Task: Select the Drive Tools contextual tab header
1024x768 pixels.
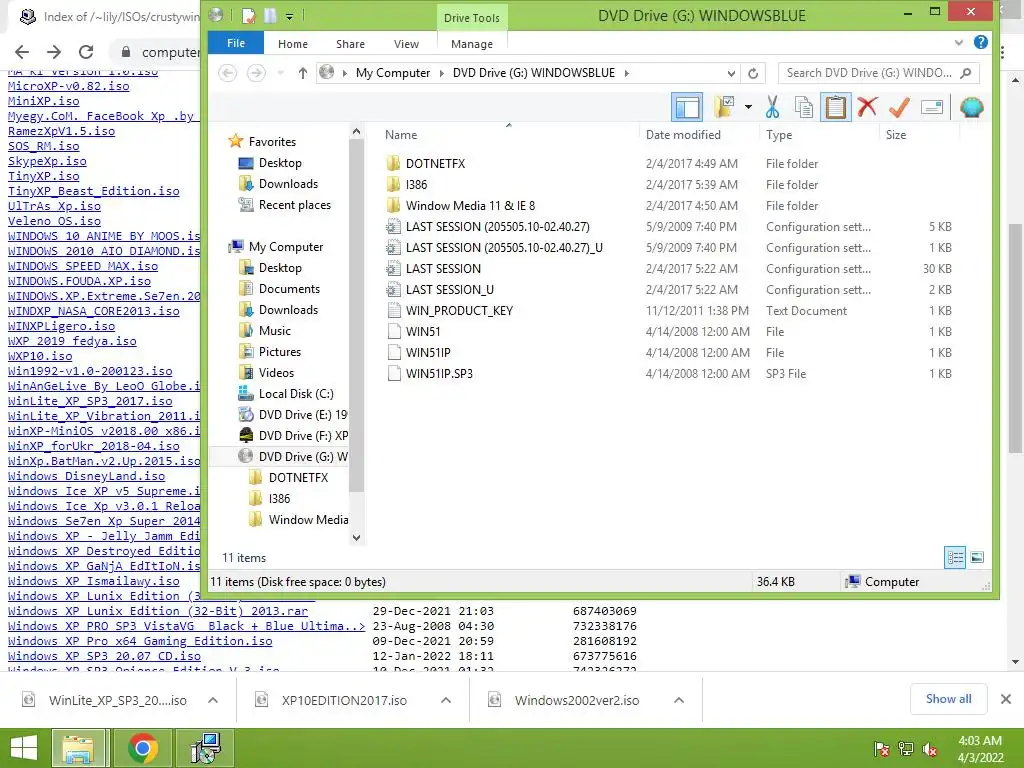Action: (x=472, y=18)
